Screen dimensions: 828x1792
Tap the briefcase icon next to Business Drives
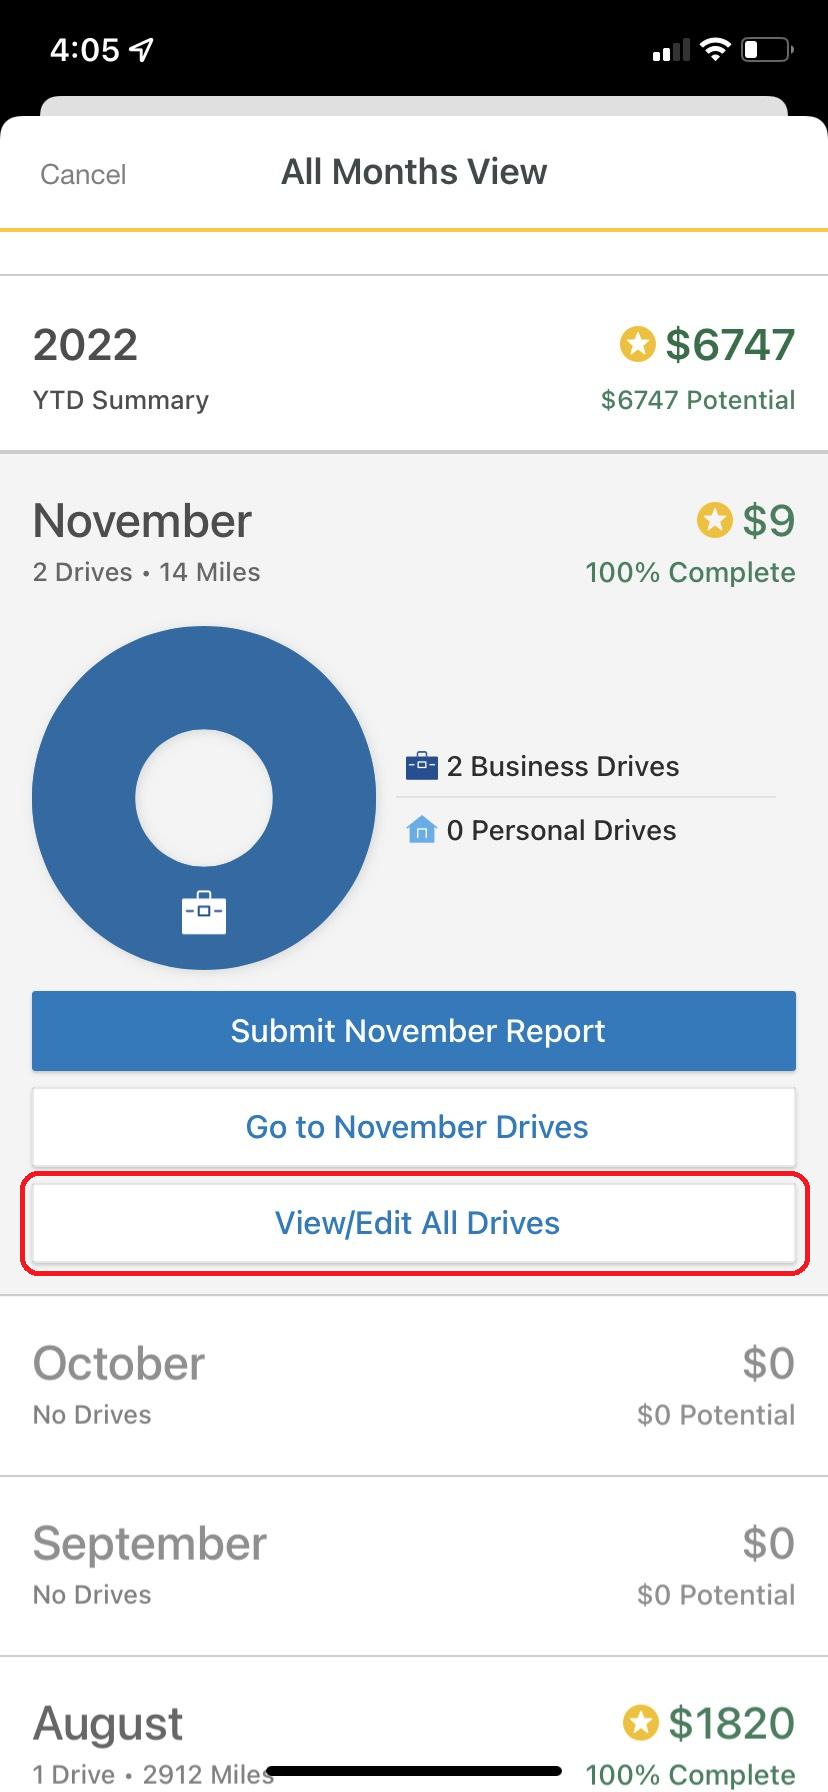coord(421,766)
